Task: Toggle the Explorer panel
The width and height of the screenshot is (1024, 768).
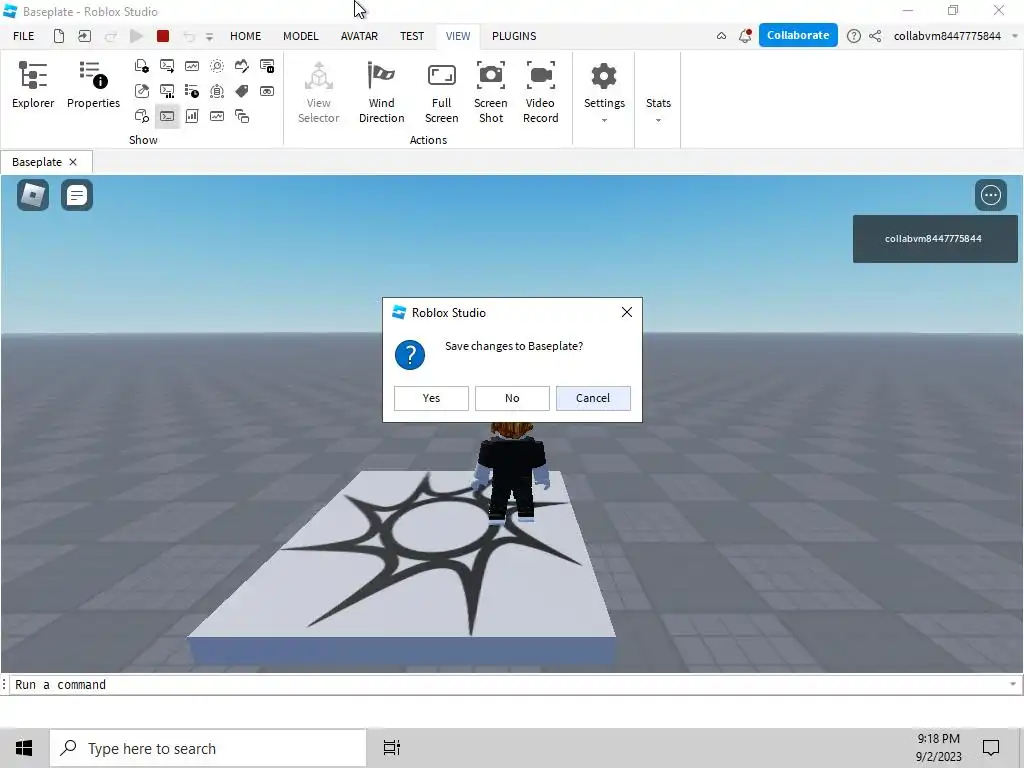Action: pyautogui.click(x=33, y=85)
